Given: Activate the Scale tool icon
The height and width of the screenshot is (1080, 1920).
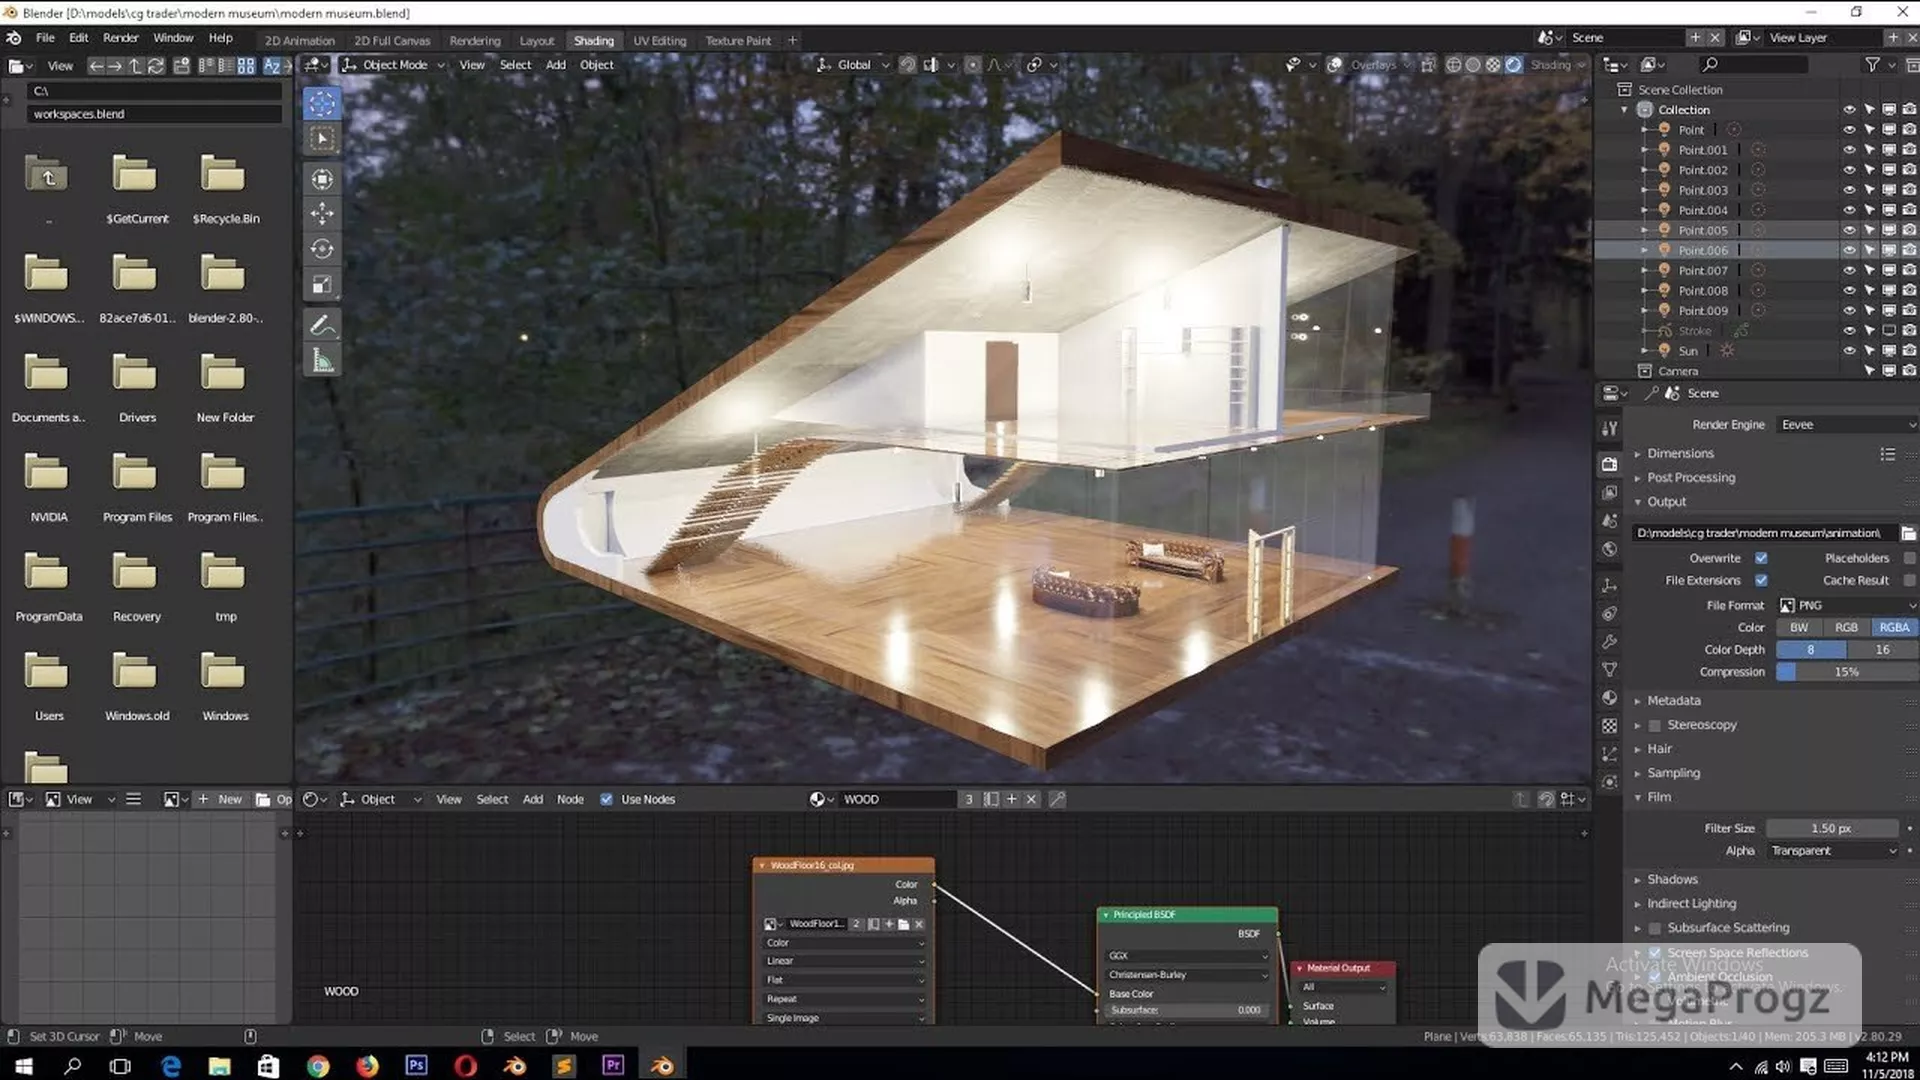Looking at the screenshot, I should (x=322, y=285).
